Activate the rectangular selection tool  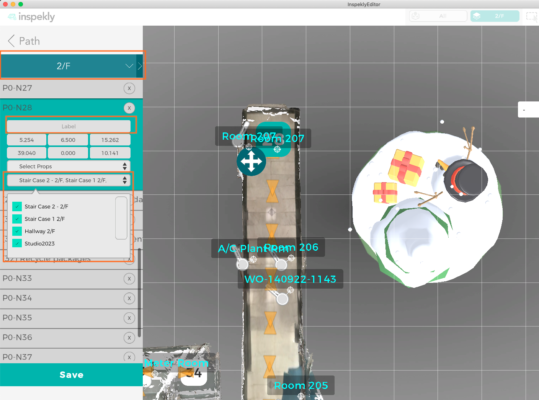(x=532, y=16)
